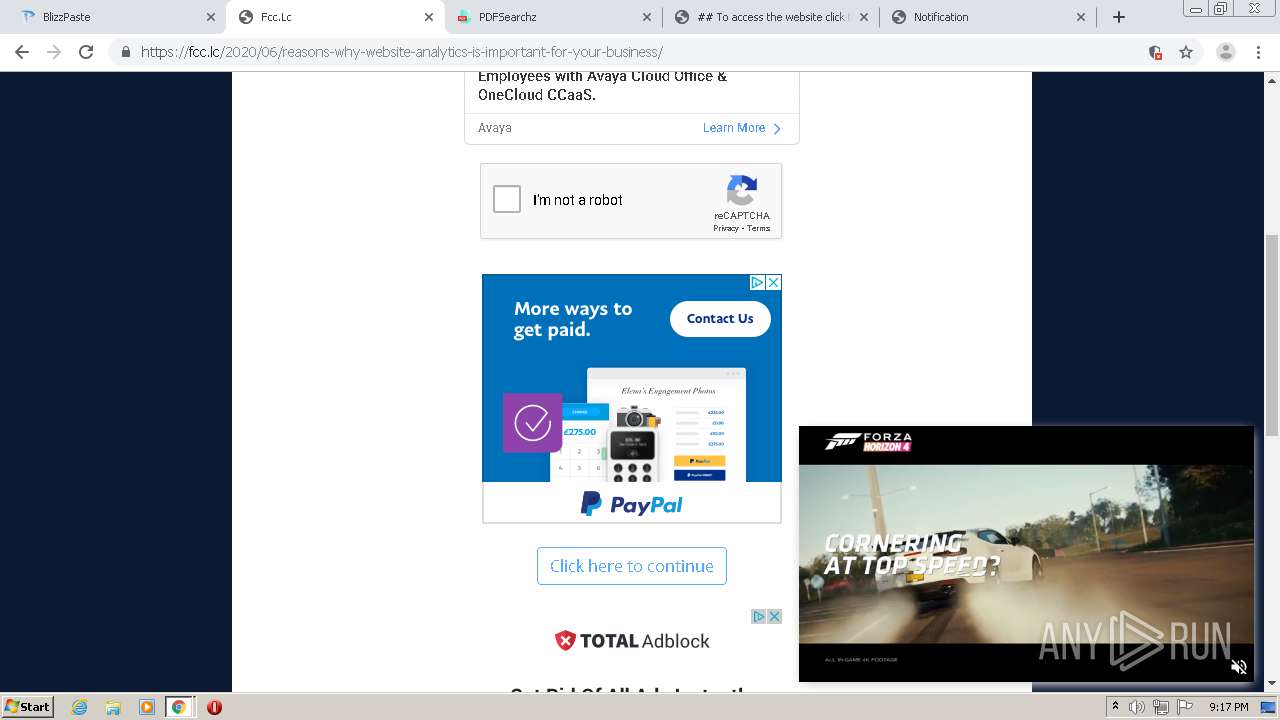Select the Fcc.Lc tab
The image size is (1280, 720).
[335, 17]
